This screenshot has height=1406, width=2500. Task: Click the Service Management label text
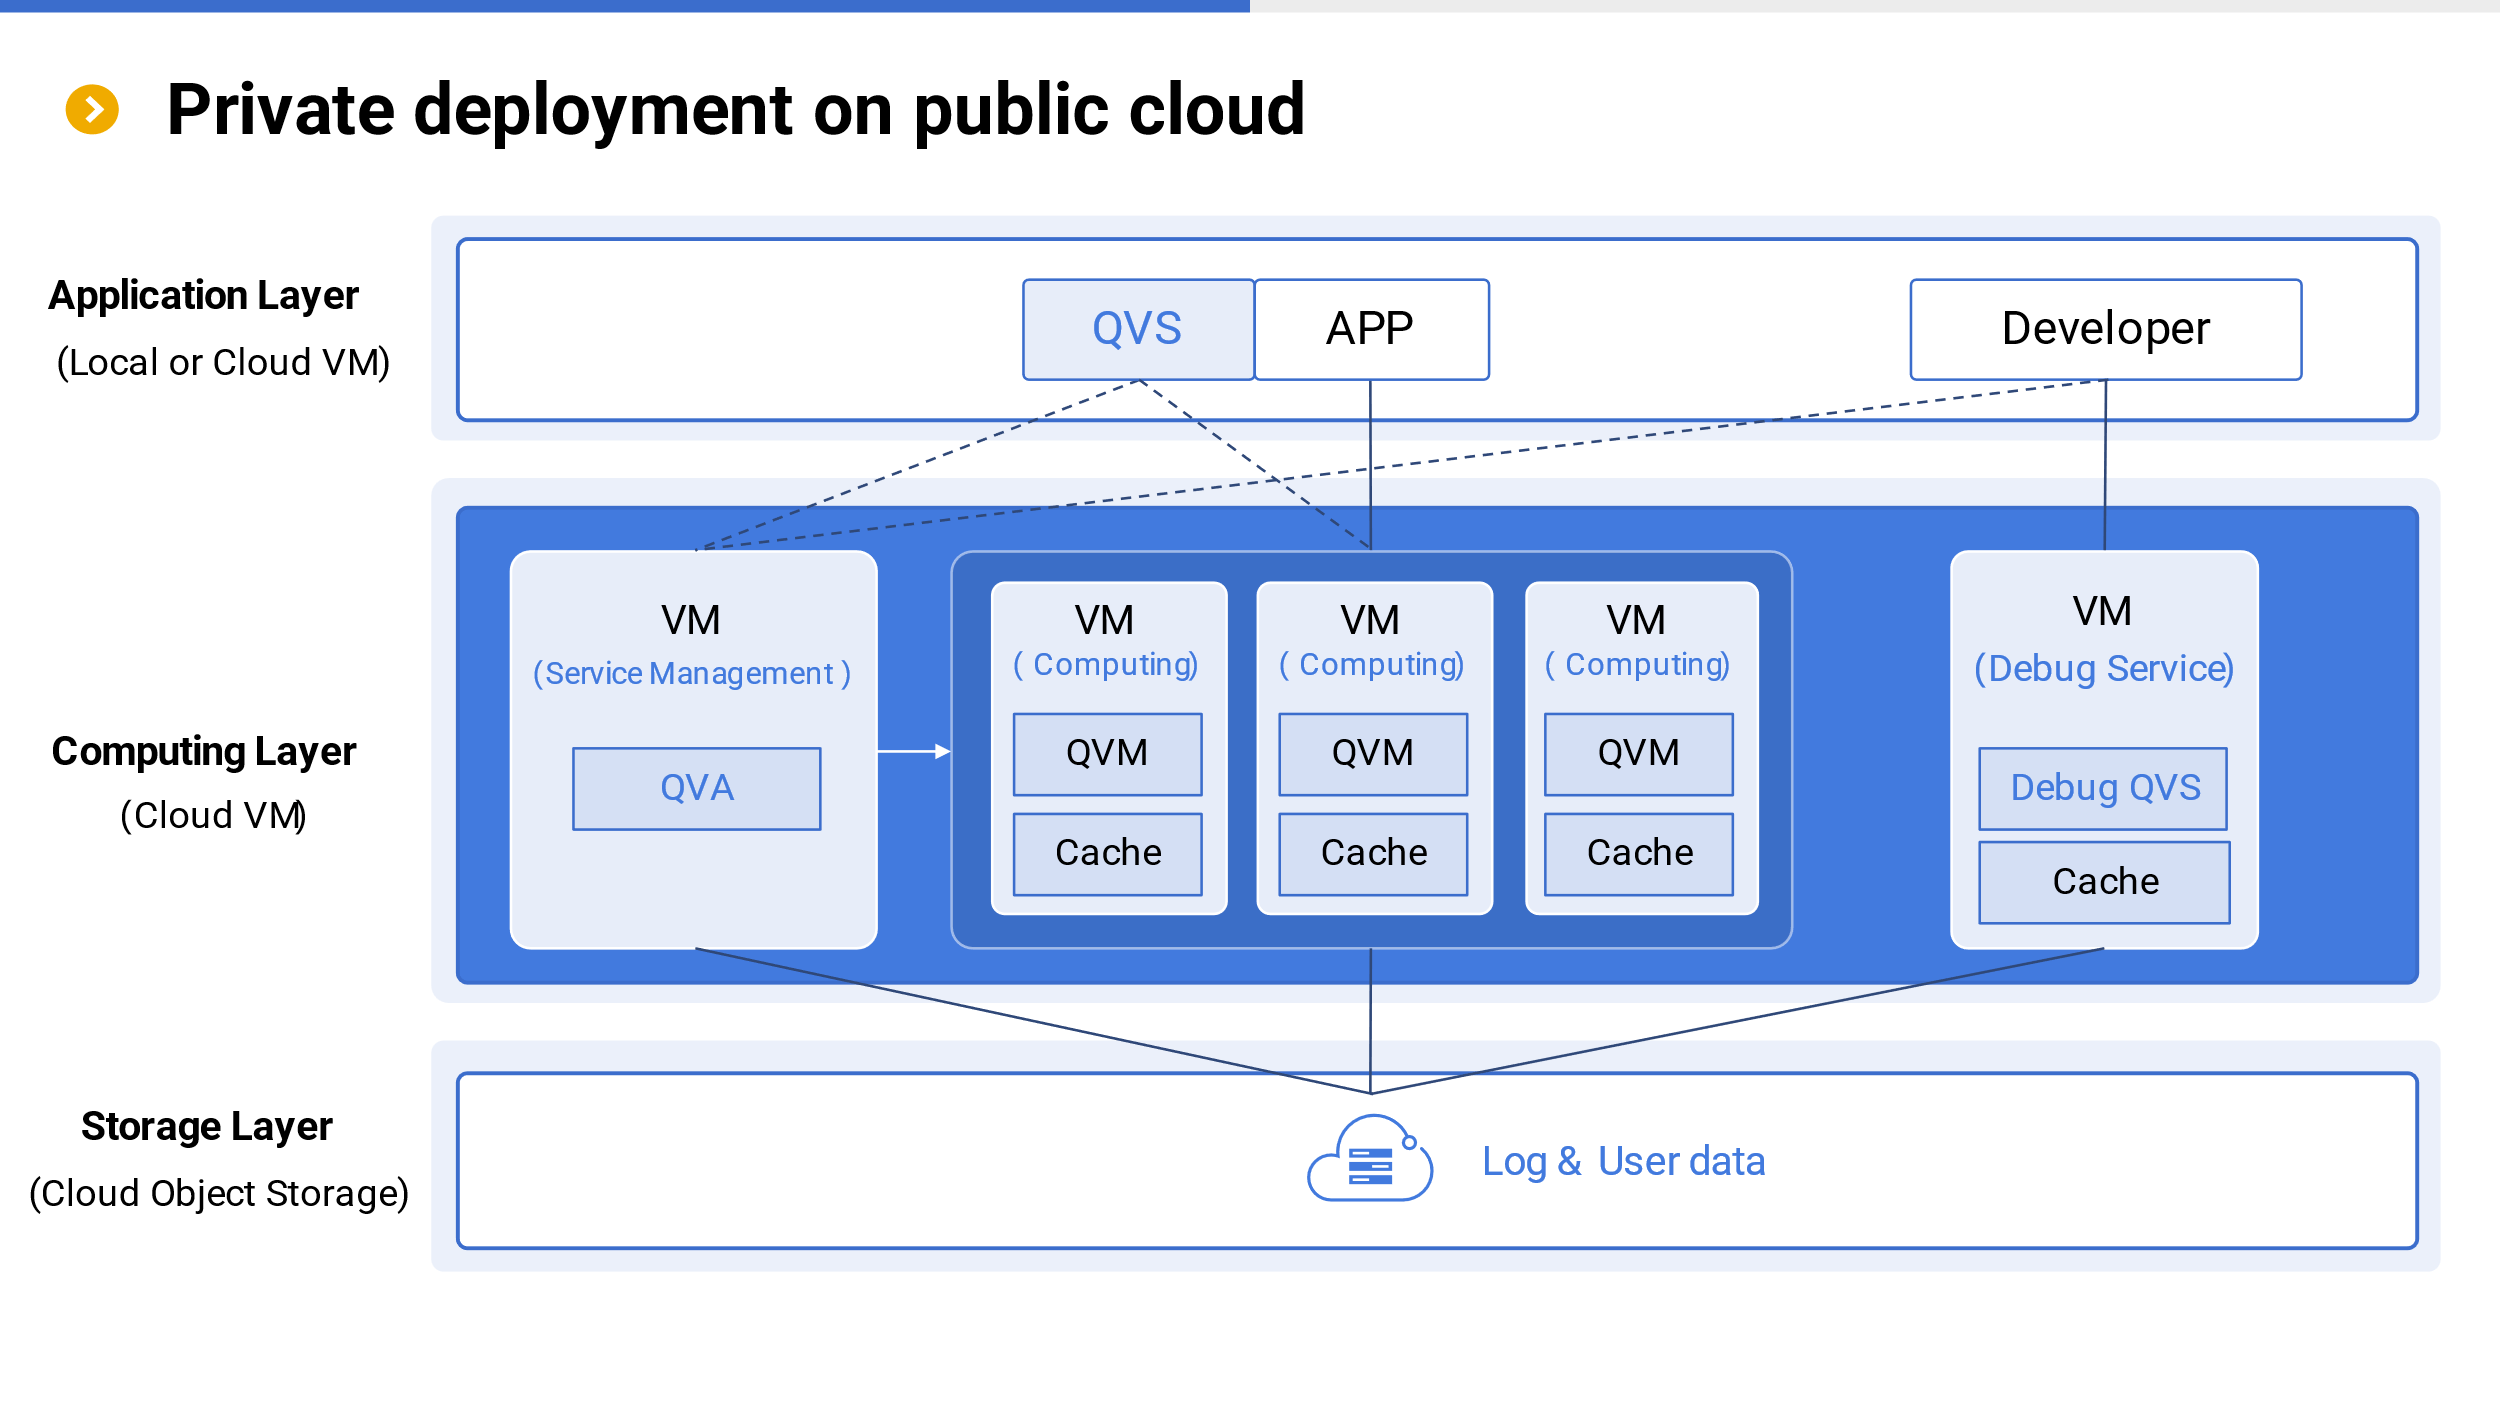691,673
